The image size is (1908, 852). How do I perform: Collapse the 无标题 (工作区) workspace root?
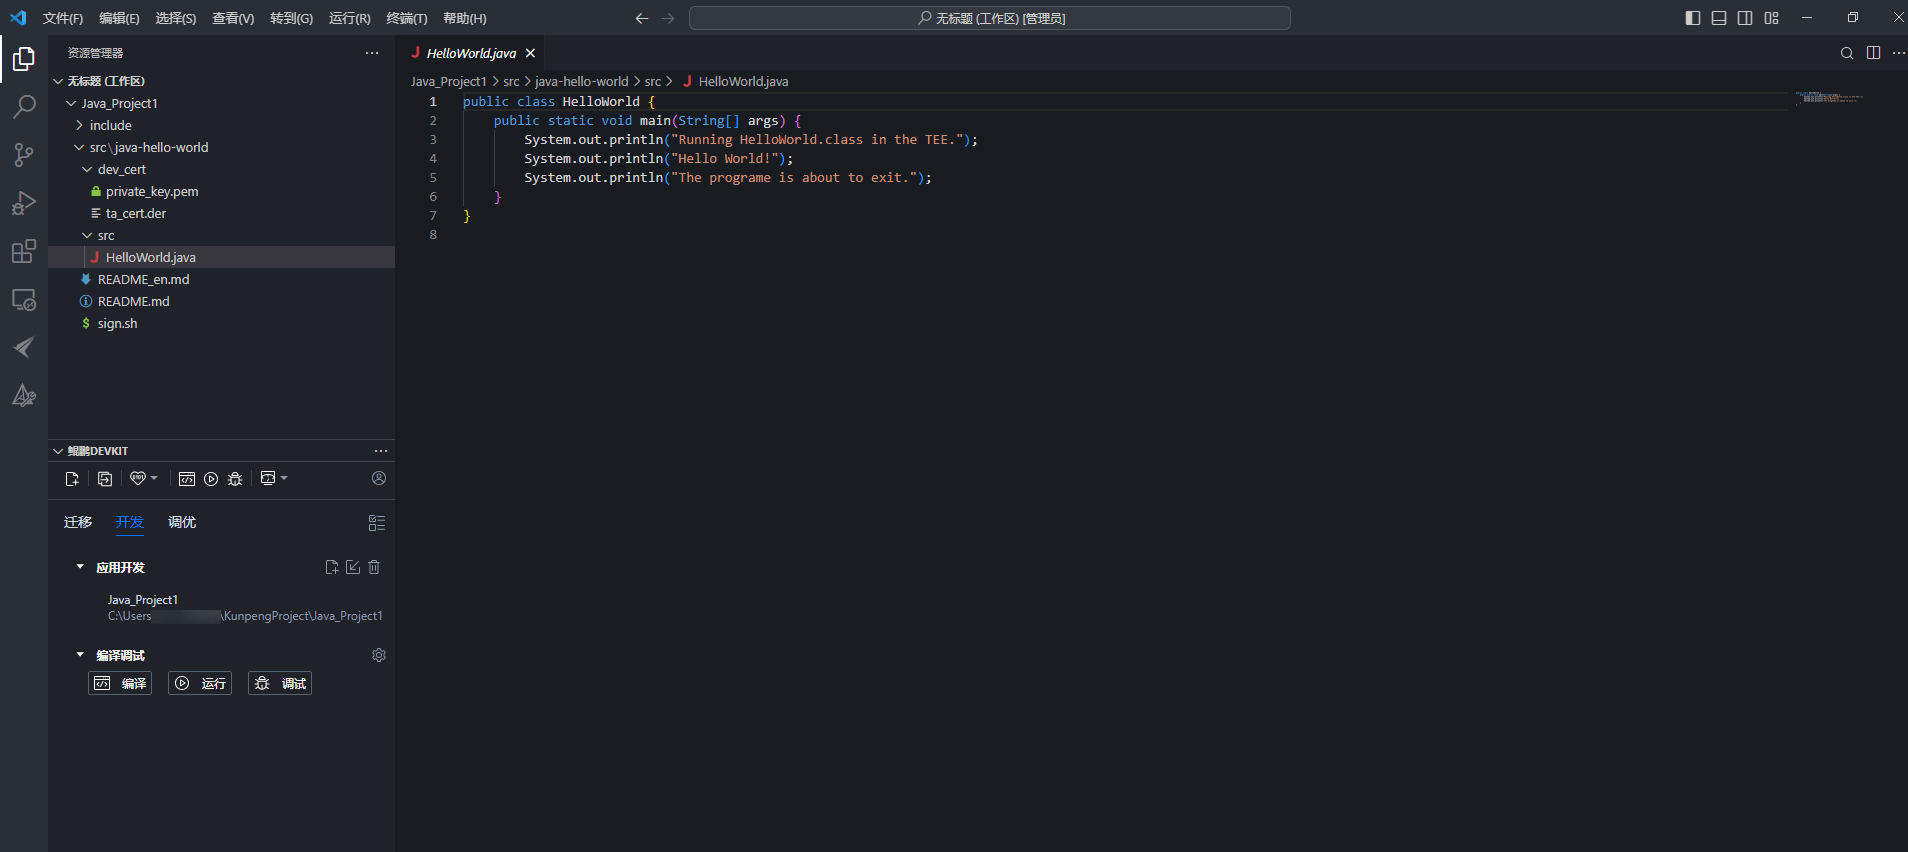coord(58,81)
